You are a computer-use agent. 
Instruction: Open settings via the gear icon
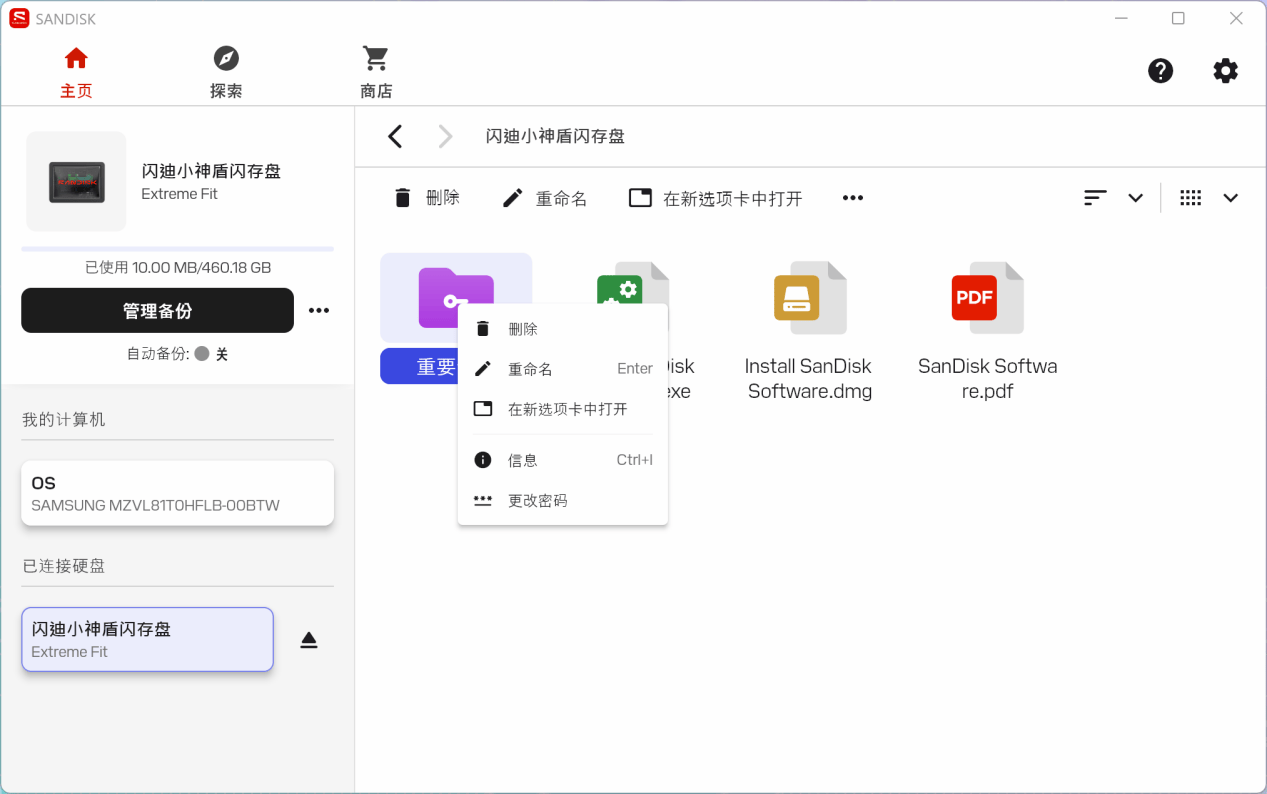(1225, 71)
